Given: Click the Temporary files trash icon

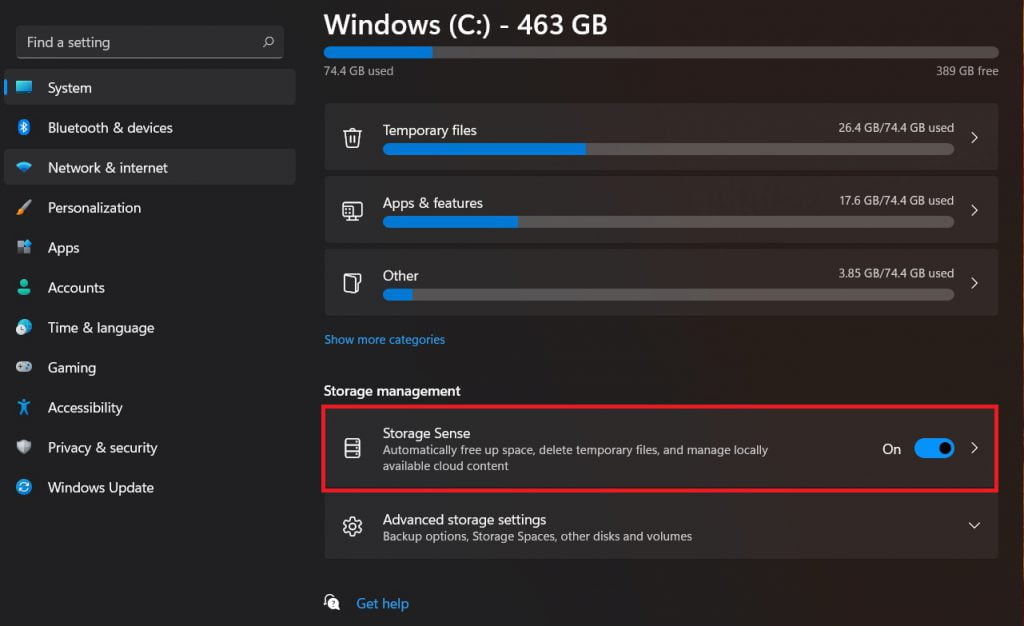Looking at the screenshot, I should 353,138.
